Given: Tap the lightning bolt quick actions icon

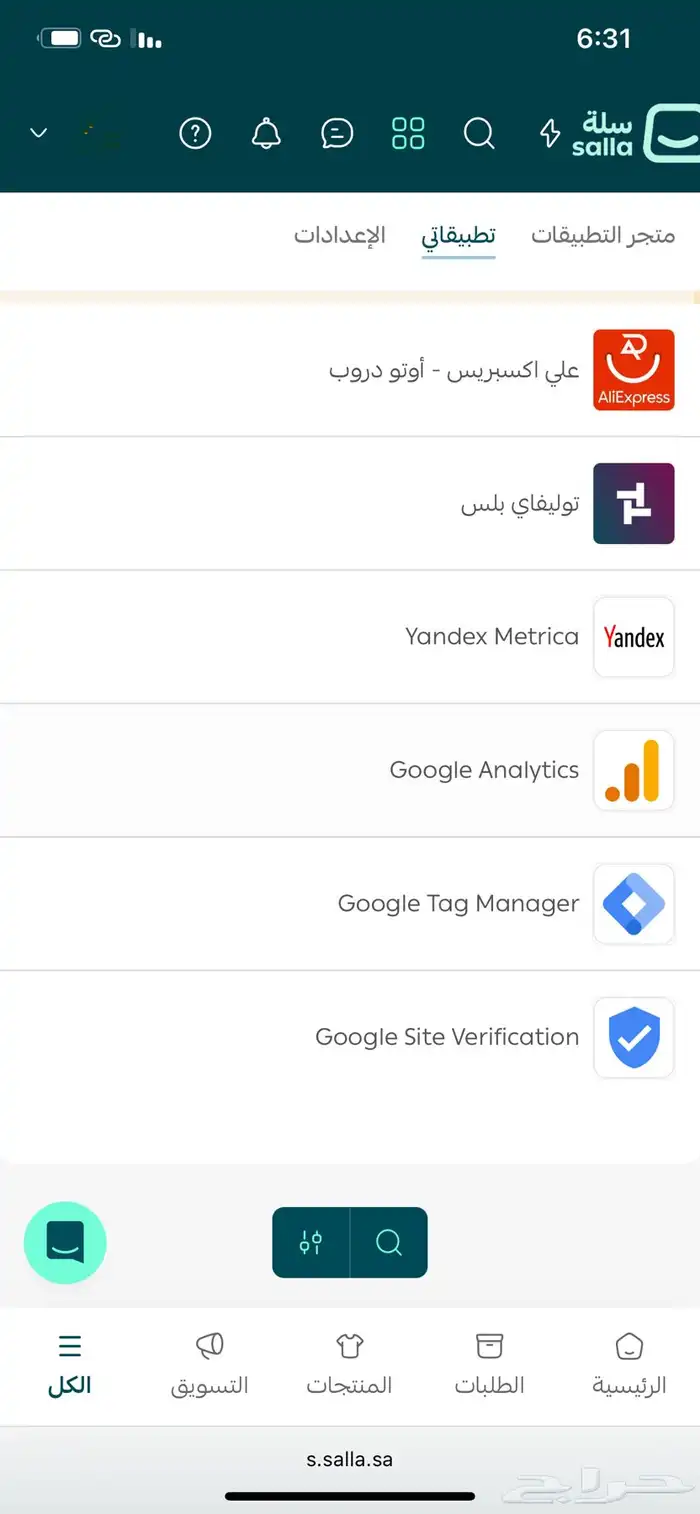Looking at the screenshot, I should [x=549, y=133].
